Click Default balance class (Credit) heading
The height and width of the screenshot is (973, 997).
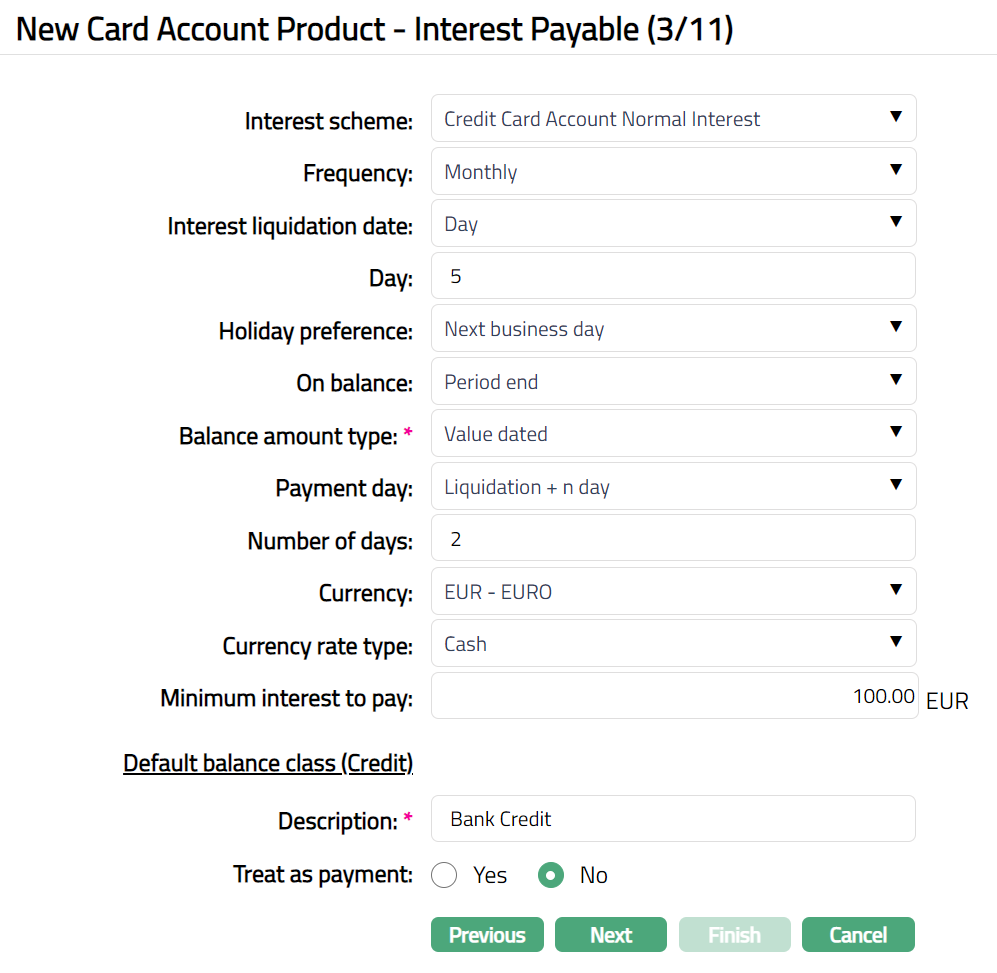tap(268, 764)
